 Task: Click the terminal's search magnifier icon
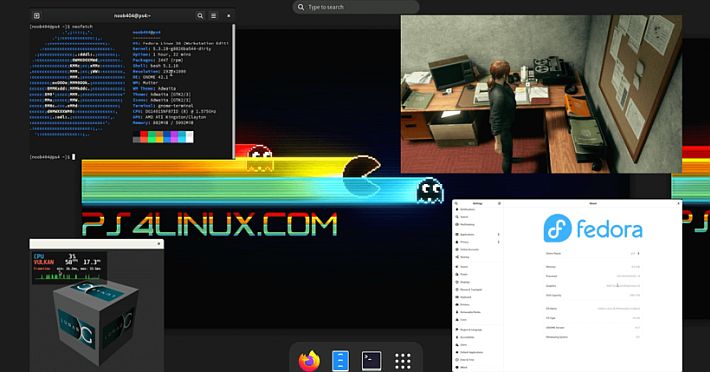click(x=200, y=15)
